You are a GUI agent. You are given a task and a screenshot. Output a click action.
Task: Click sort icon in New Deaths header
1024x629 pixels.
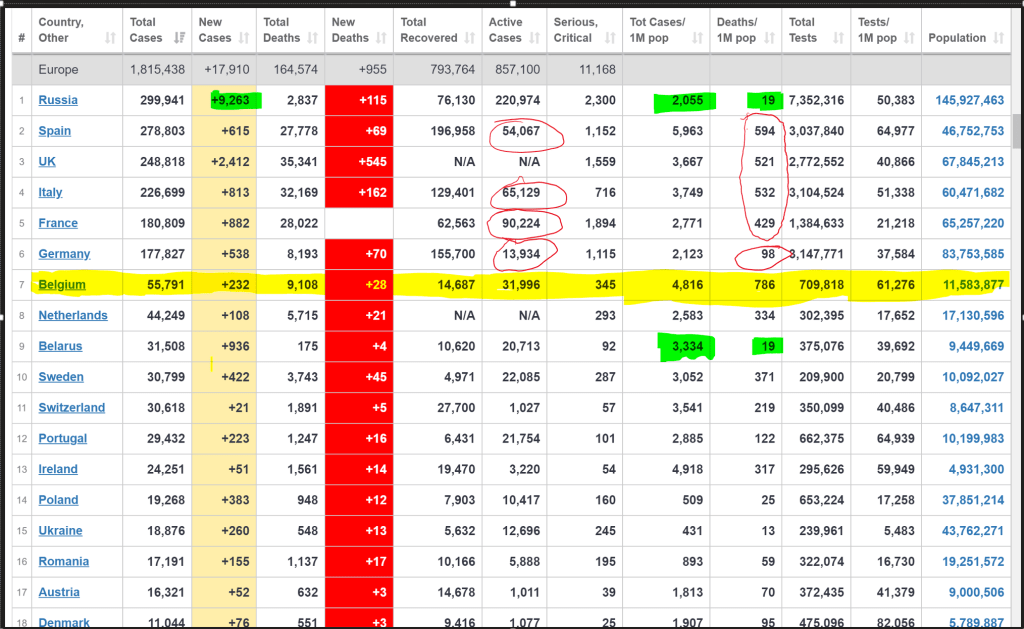[x=382, y=38]
